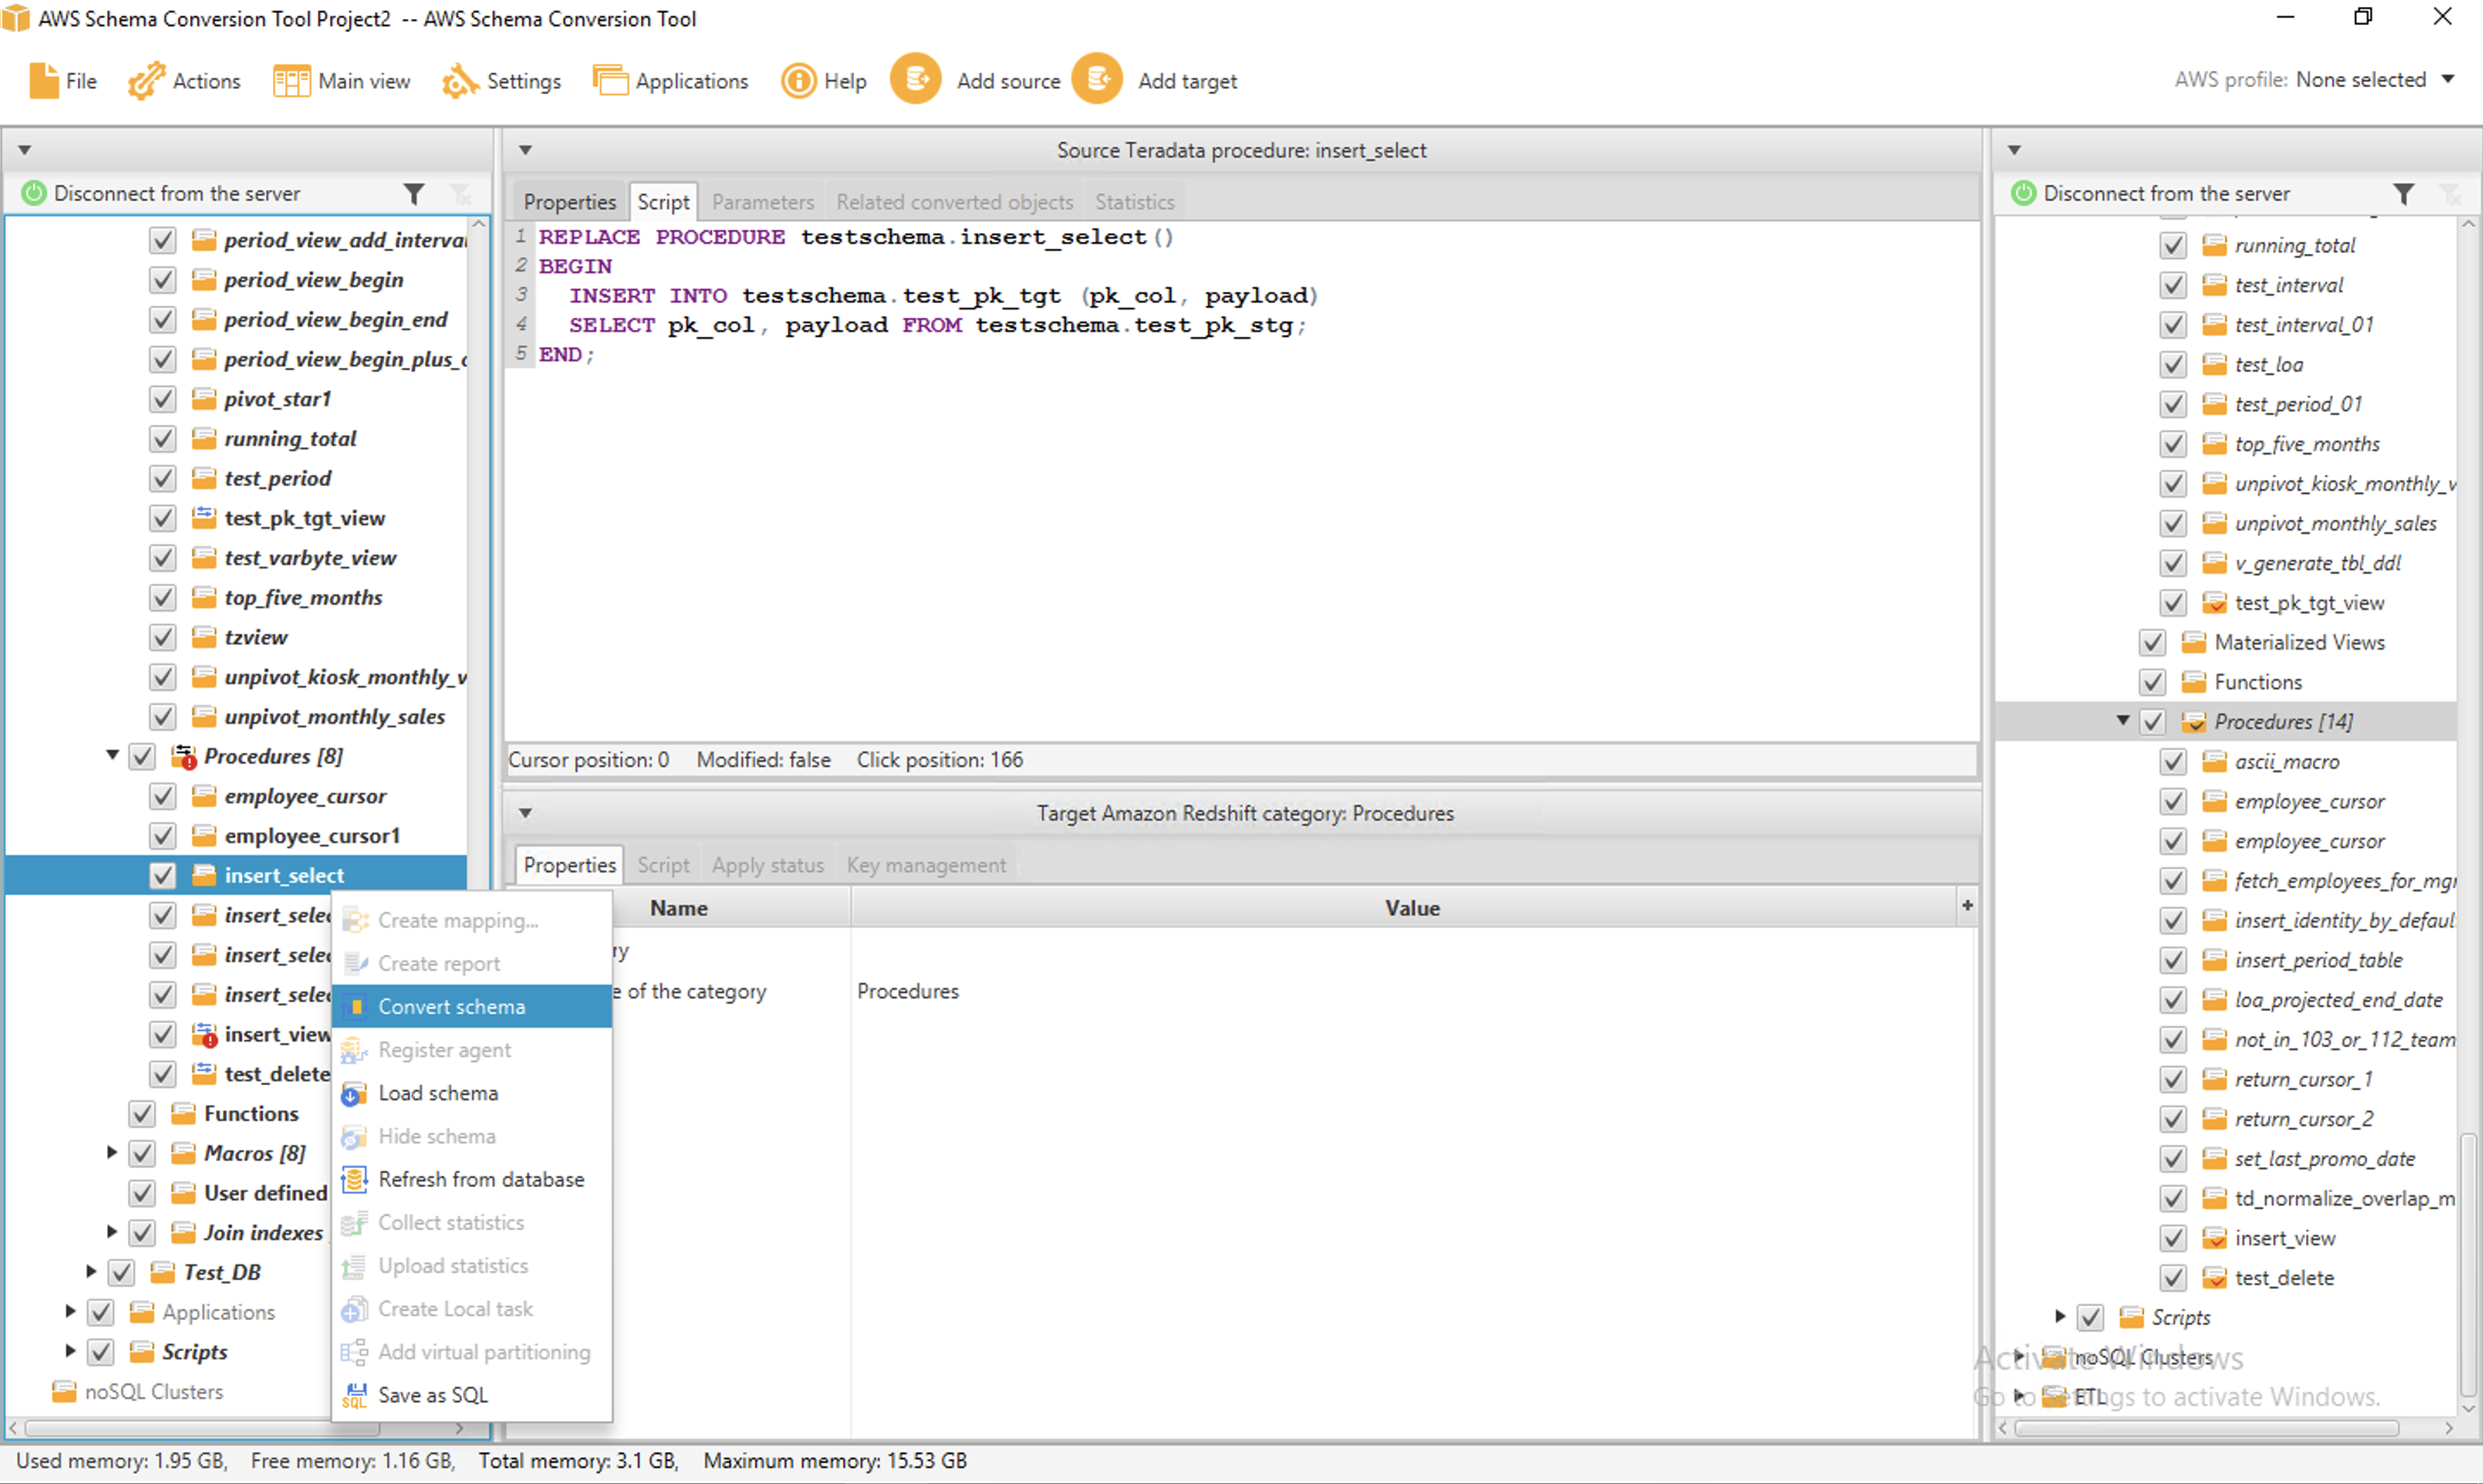This screenshot has height=1484, width=2483.
Task: Click the Main view layout icon
Action: pyautogui.click(x=291, y=81)
